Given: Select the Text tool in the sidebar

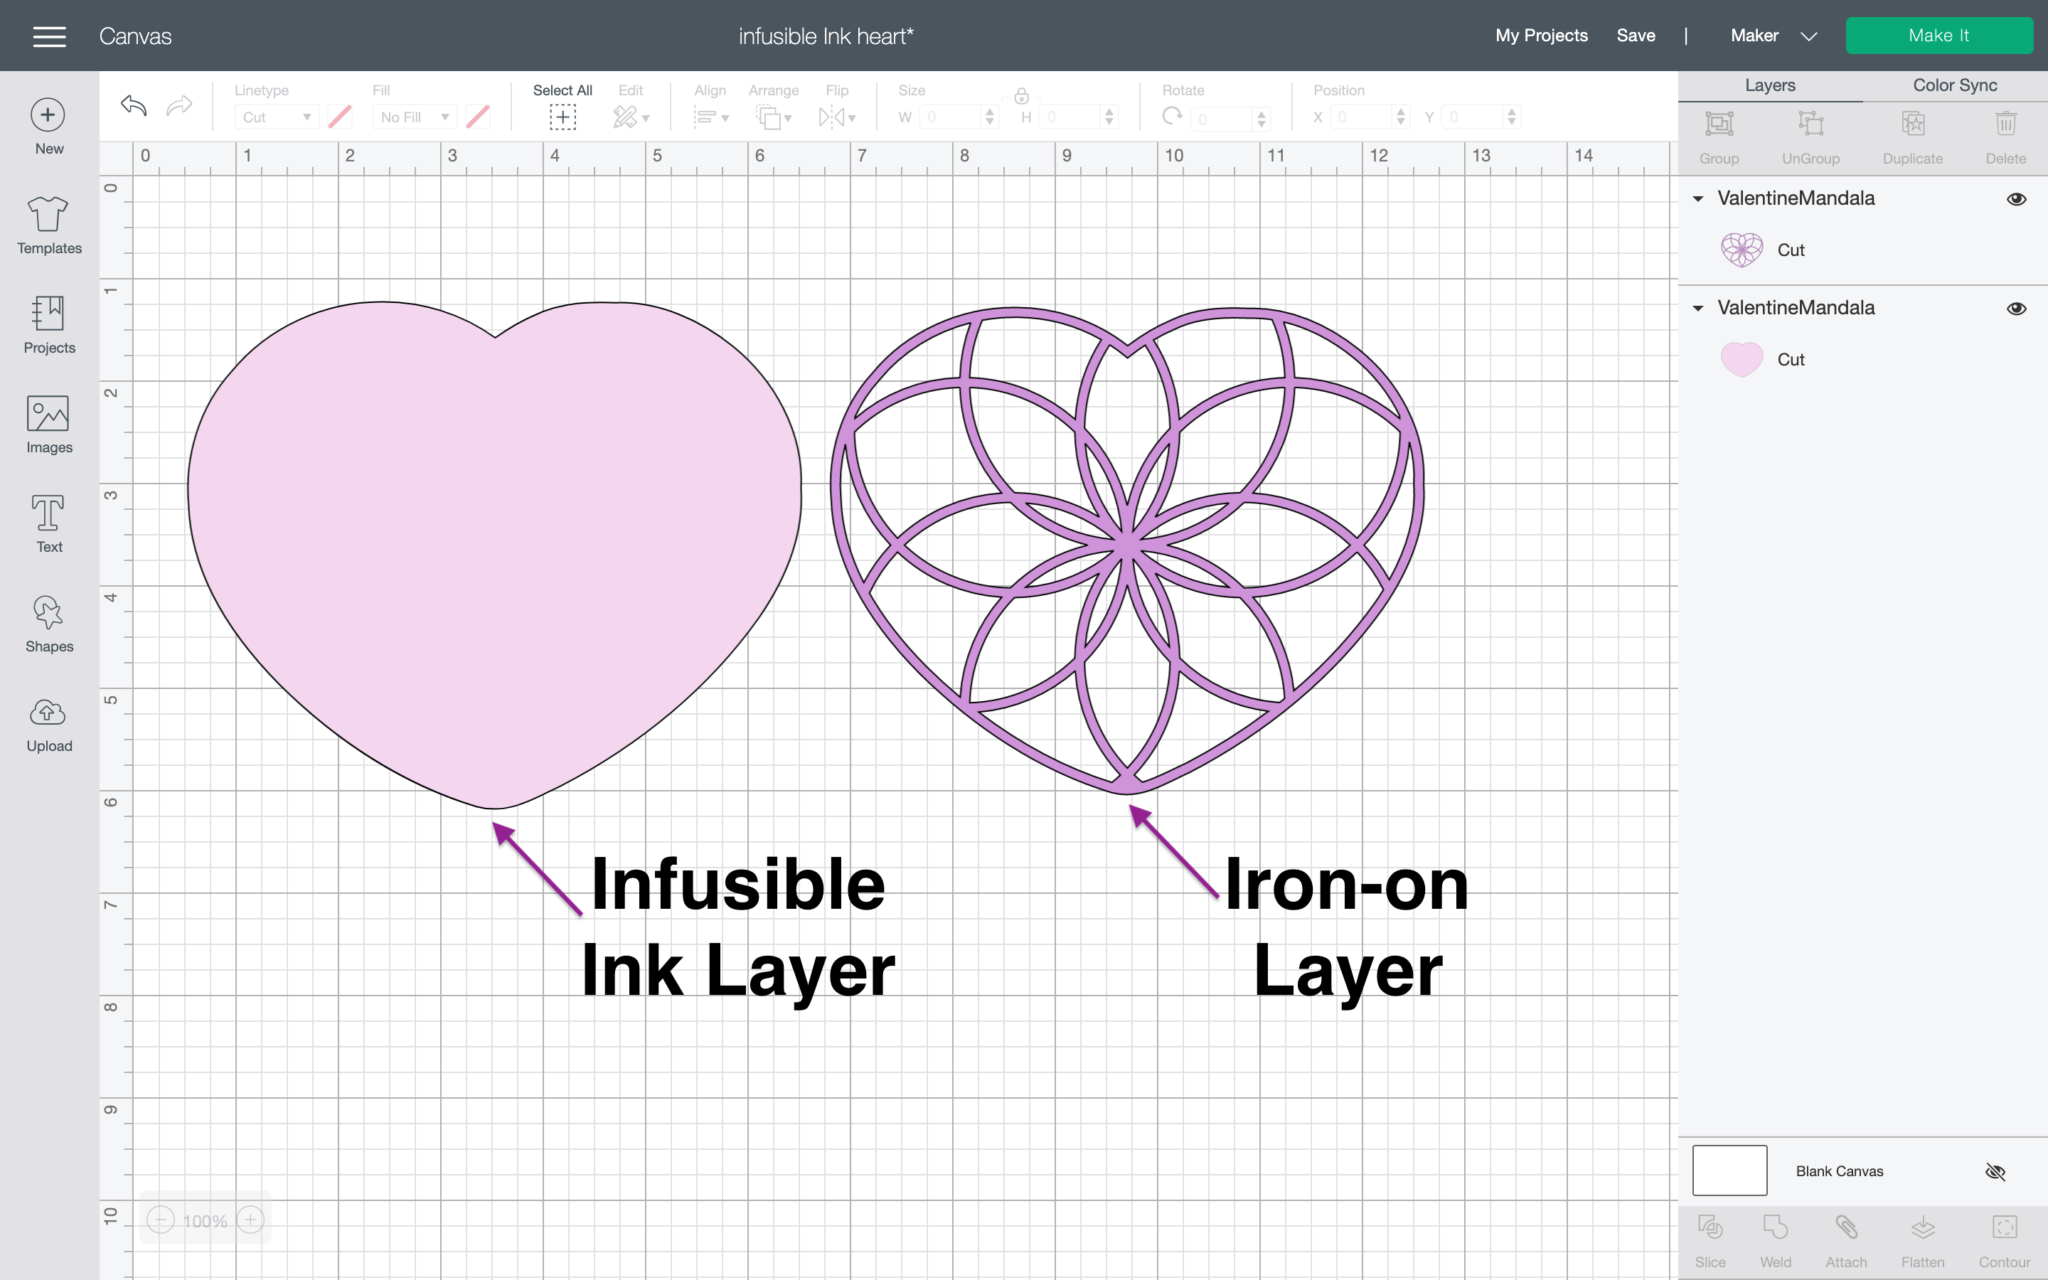Looking at the screenshot, I should tap(47, 522).
